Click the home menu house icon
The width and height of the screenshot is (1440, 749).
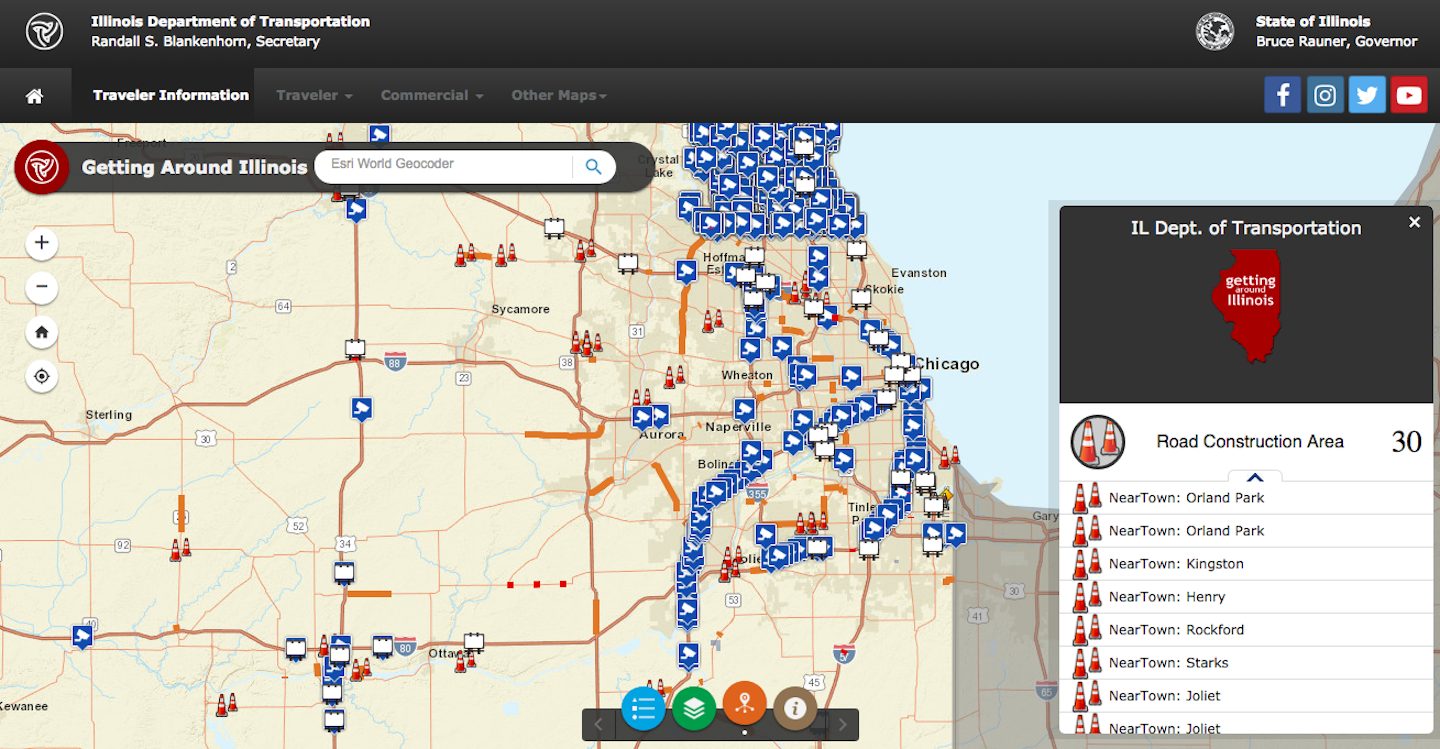tap(36, 94)
